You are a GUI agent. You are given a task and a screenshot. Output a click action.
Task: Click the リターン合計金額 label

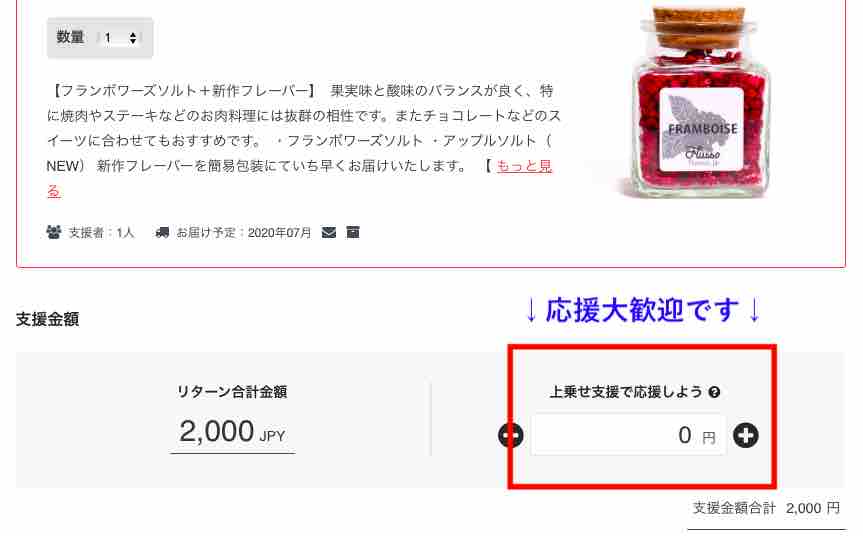232,392
